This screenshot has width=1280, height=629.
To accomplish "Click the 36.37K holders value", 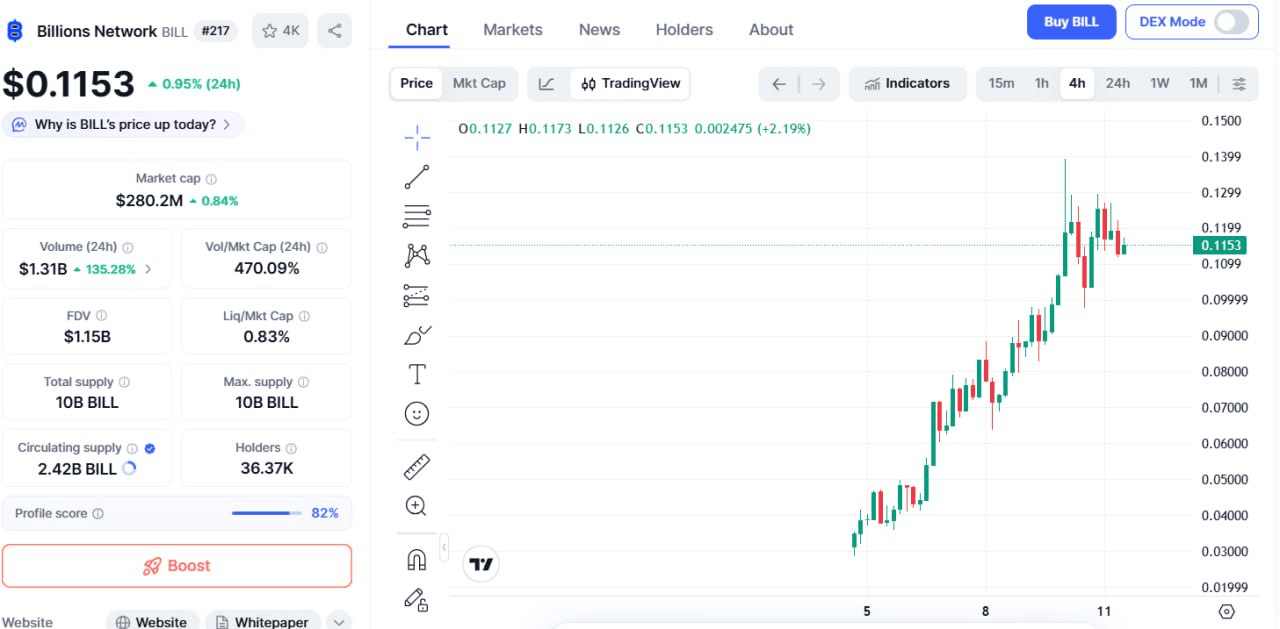I will click(x=265, y=468).
